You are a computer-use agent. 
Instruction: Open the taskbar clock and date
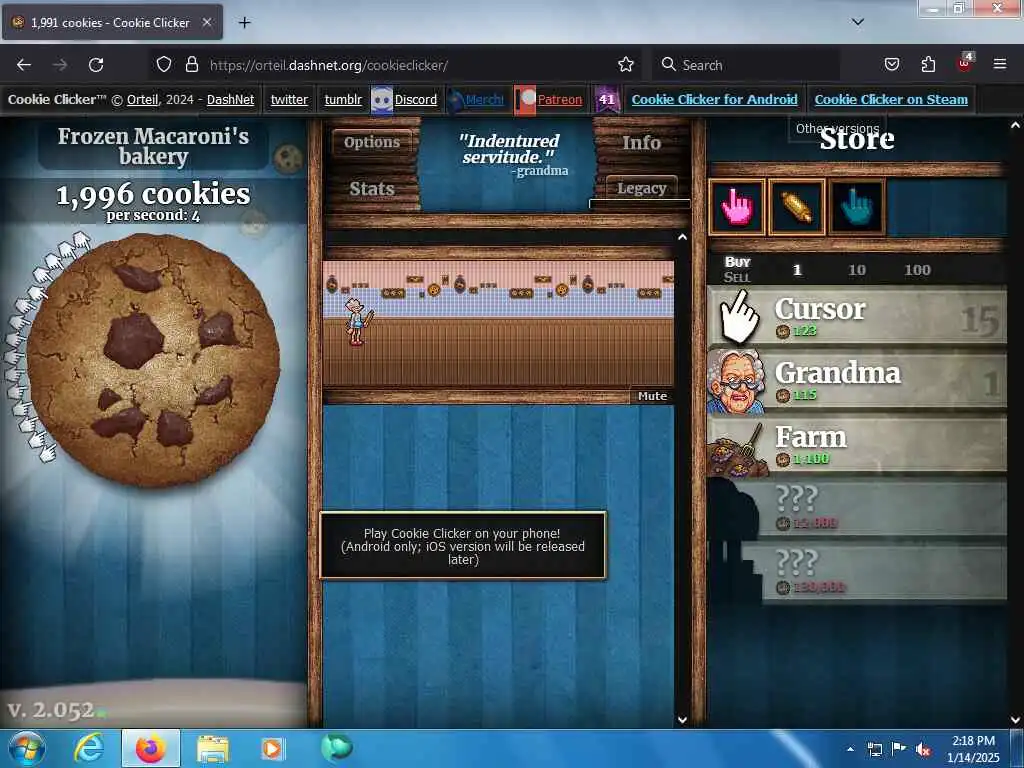point(973,749)
